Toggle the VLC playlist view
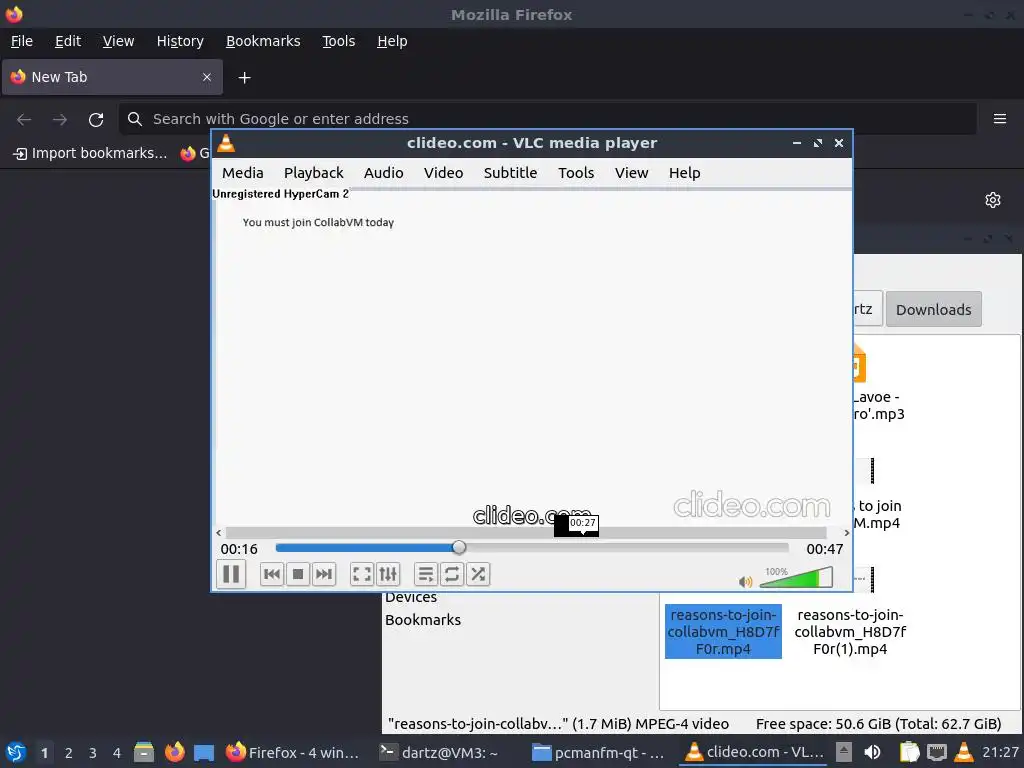 pos(426,574)
